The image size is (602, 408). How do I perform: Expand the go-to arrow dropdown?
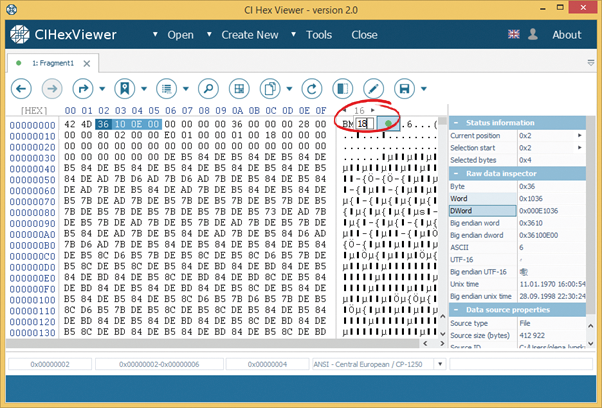(102, 89)
